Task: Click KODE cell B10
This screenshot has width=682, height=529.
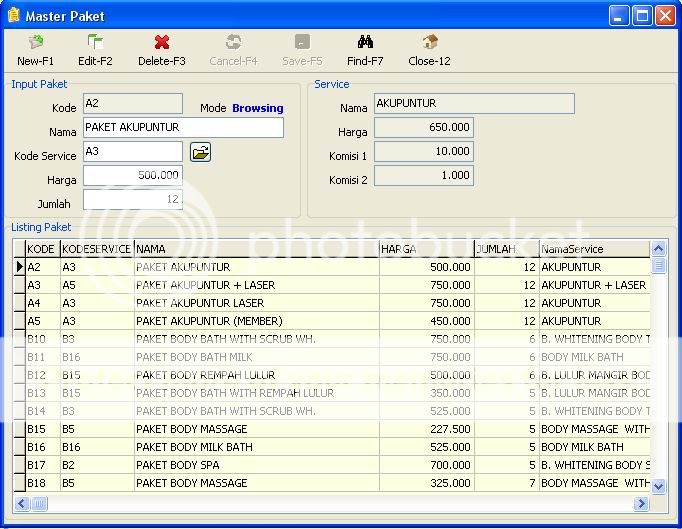Action: (x=43, y=339)
